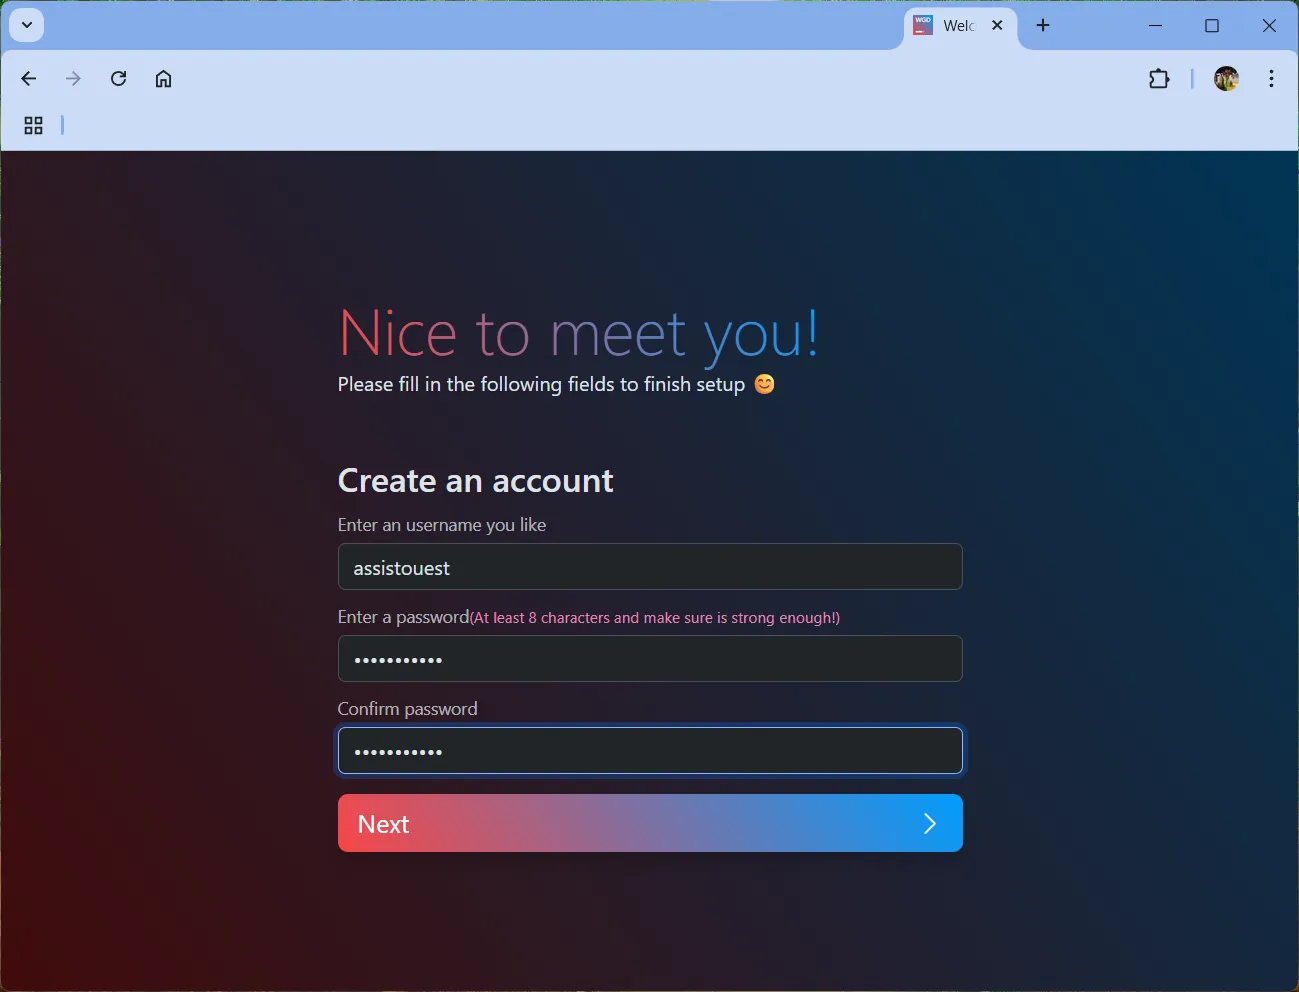This screenshot has height=992, width=1299.
Task: Click the forward navigation arrow
Action: tap(73, 79)
